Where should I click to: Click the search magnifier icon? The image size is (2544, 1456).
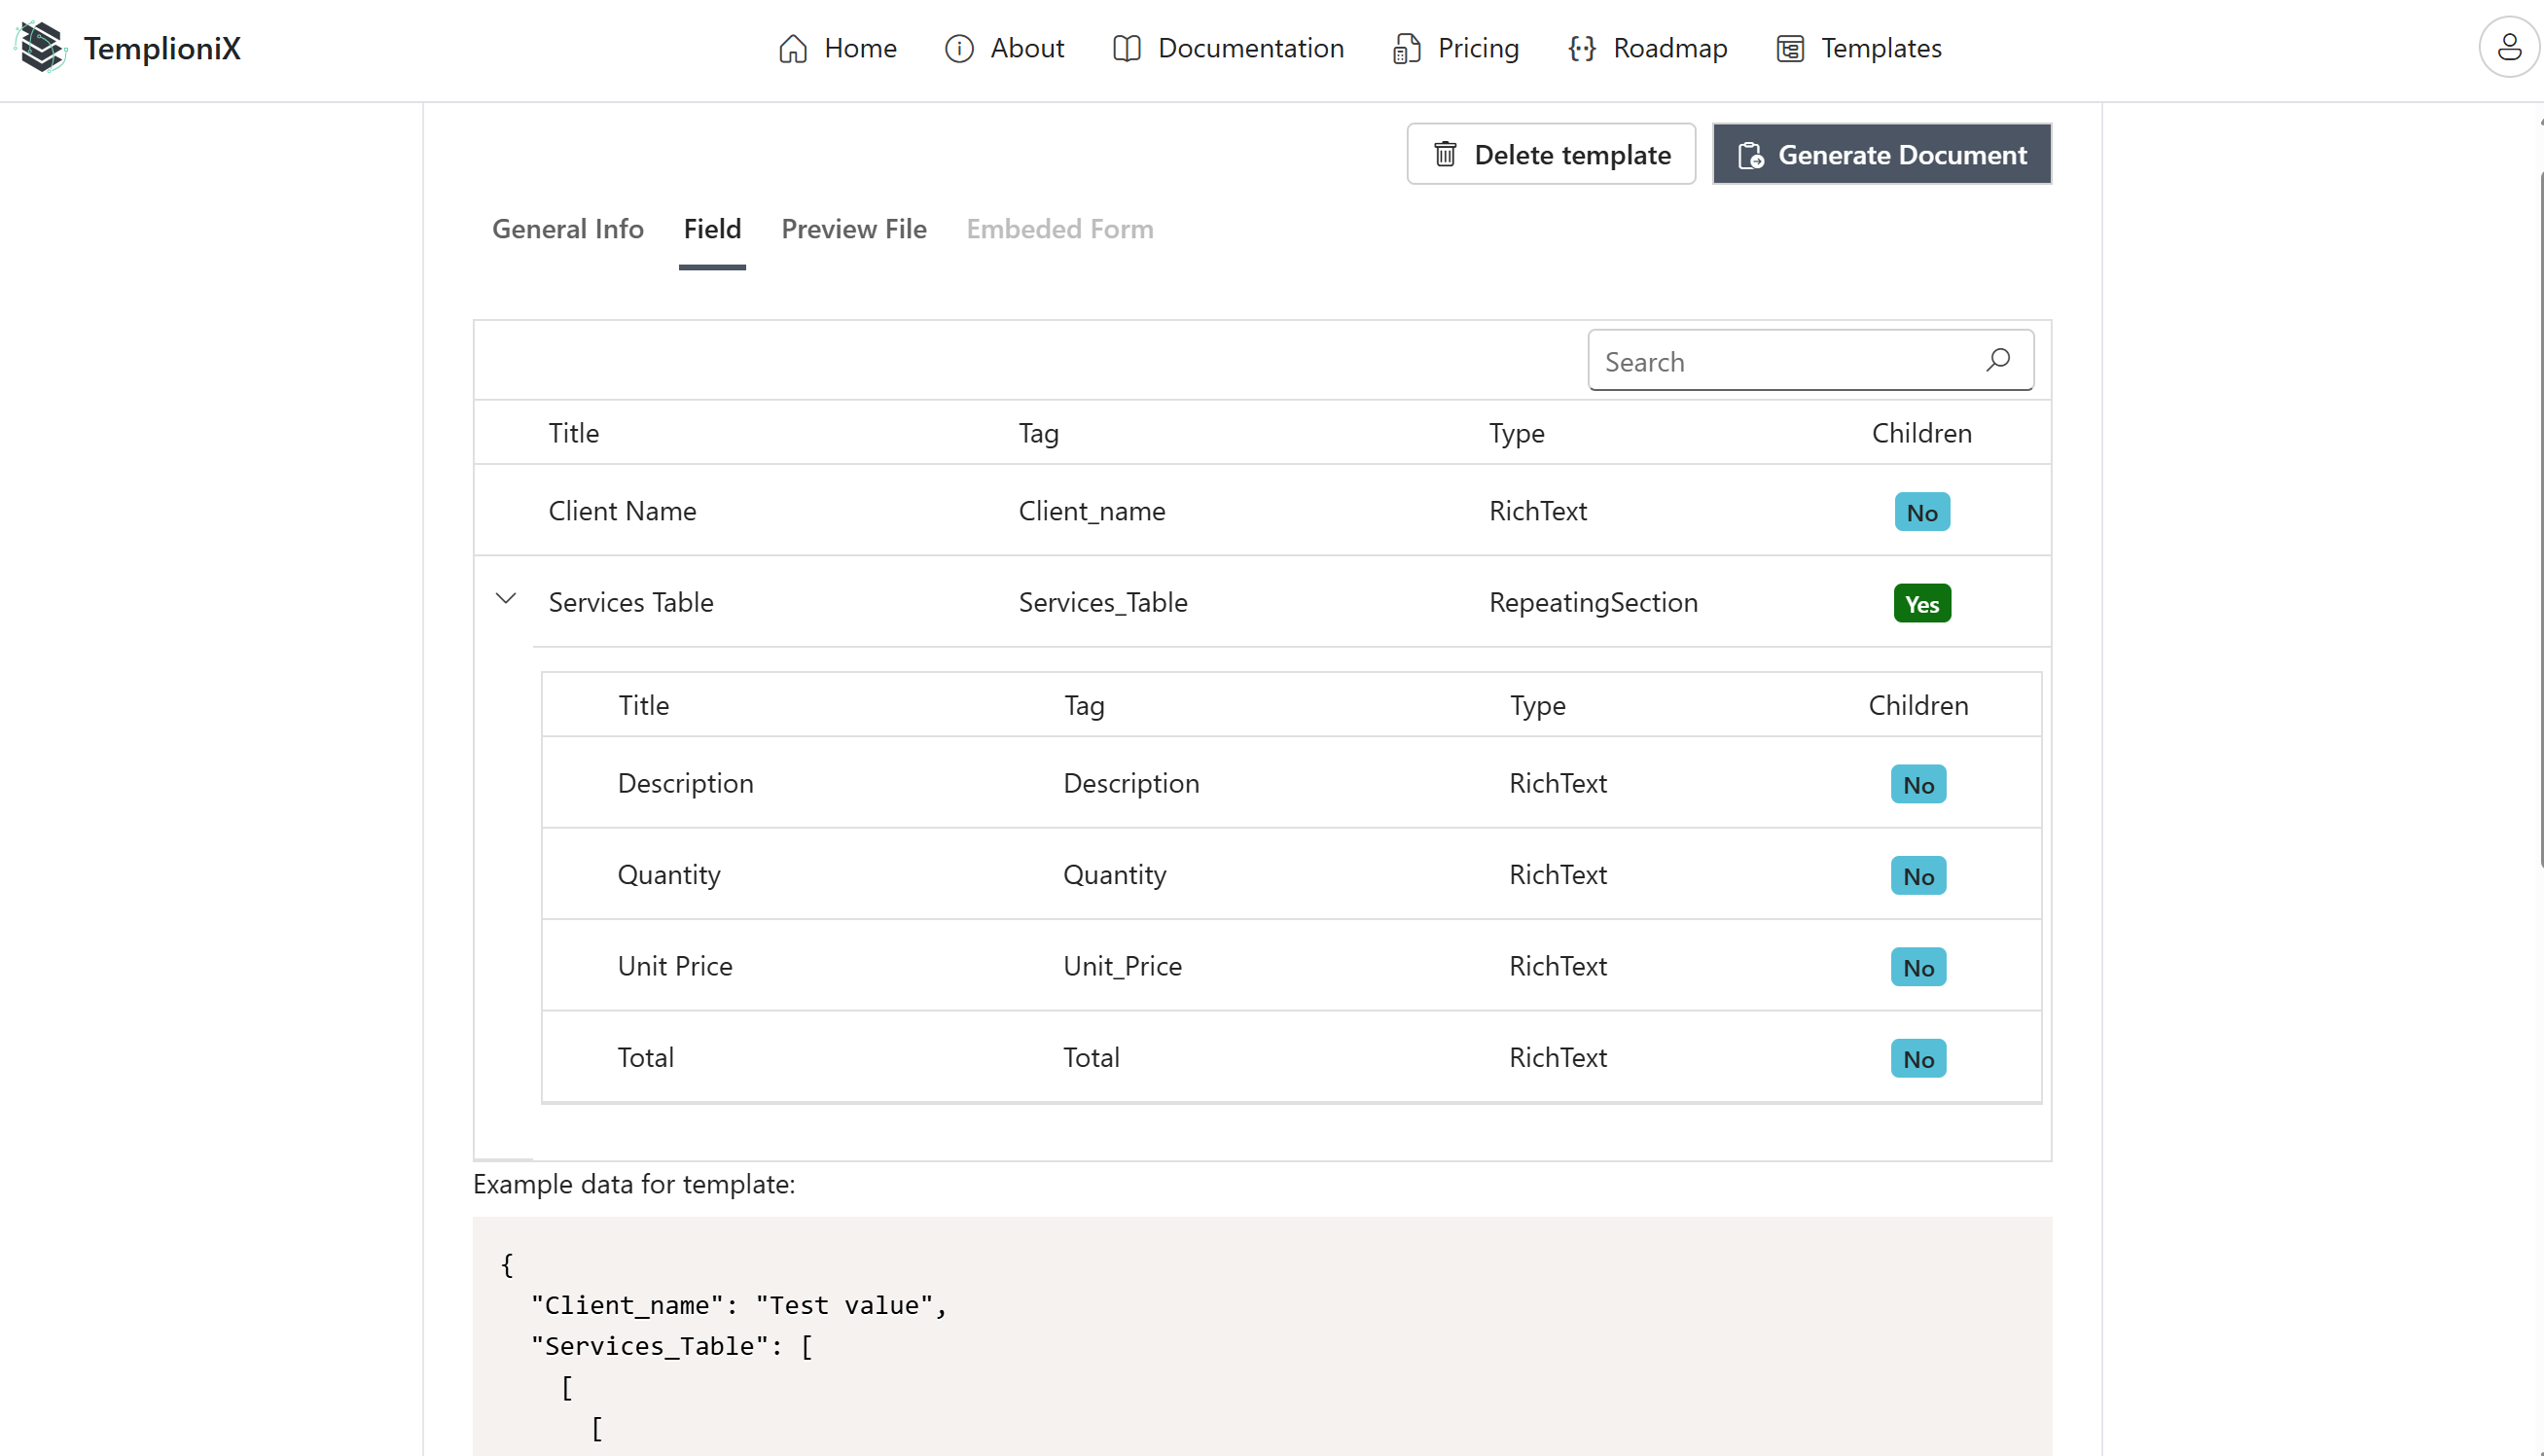pos(1998,360)
